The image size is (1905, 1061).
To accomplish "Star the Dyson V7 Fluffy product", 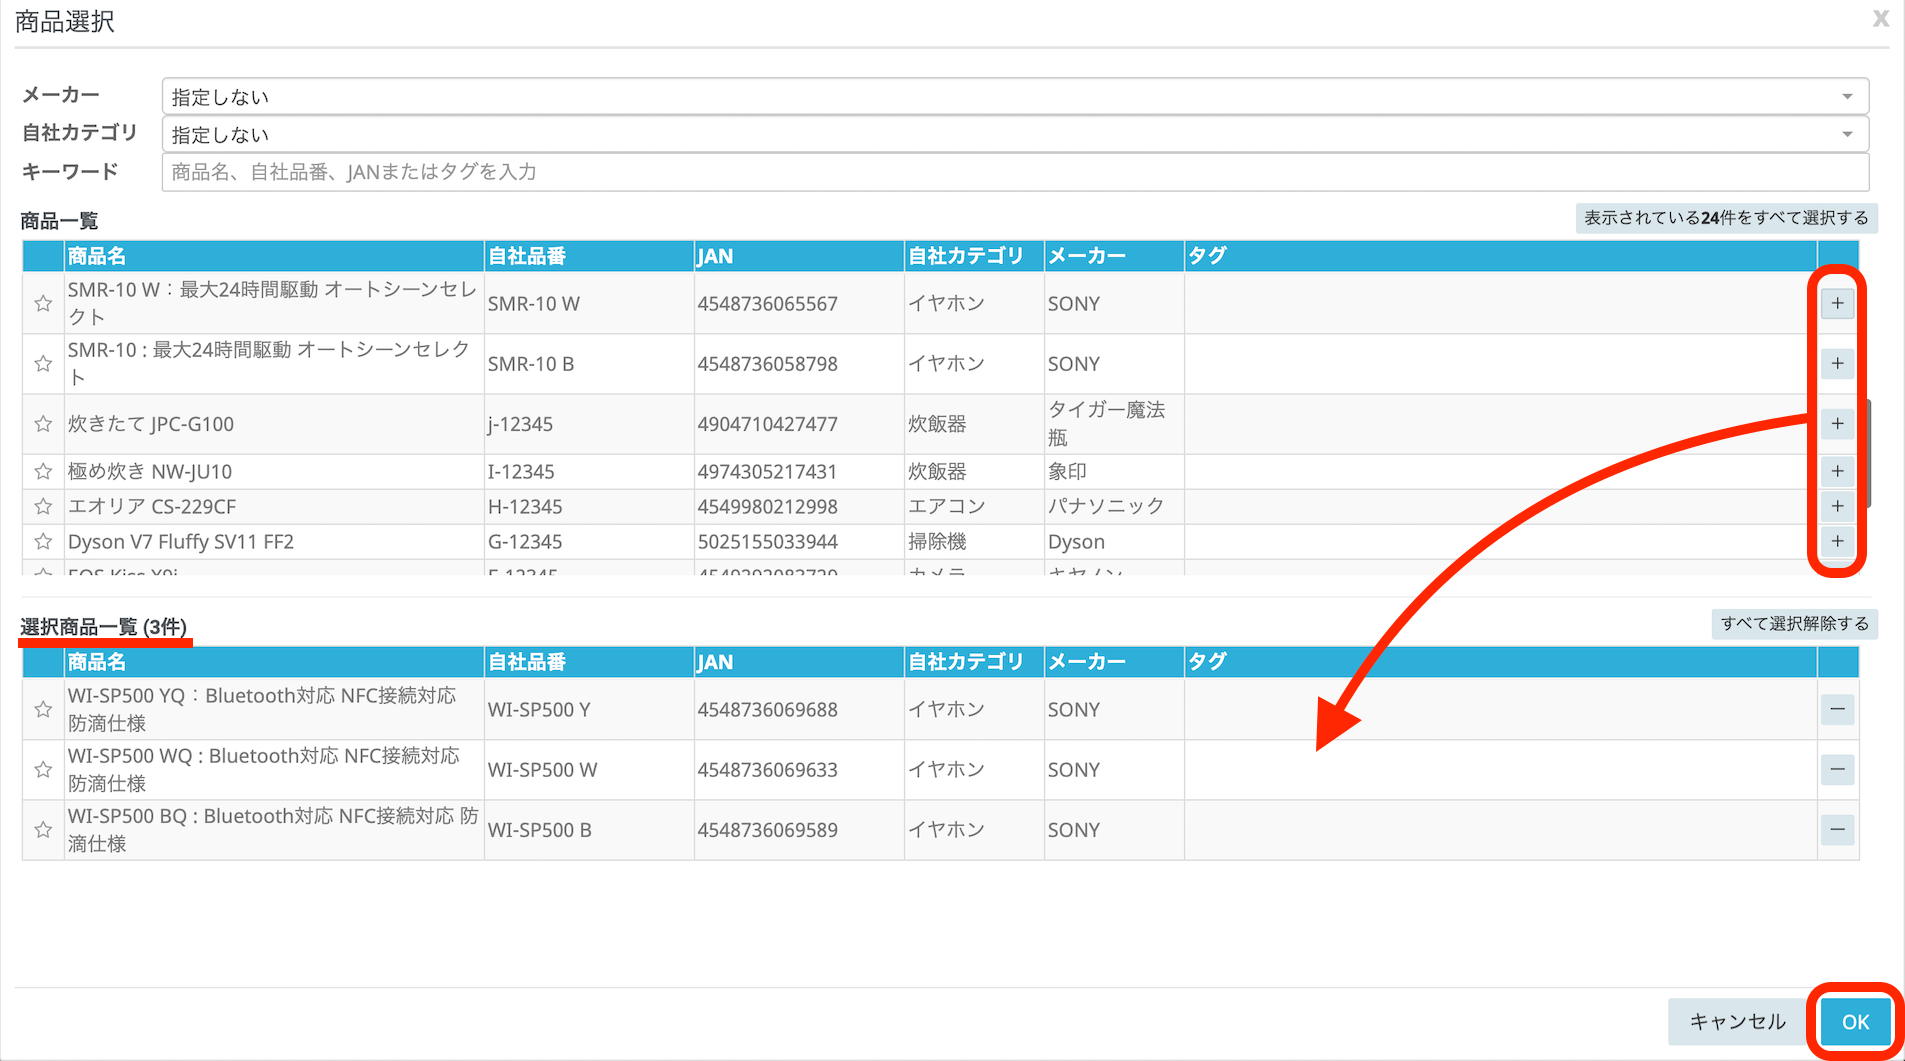I will click(43, 542).
